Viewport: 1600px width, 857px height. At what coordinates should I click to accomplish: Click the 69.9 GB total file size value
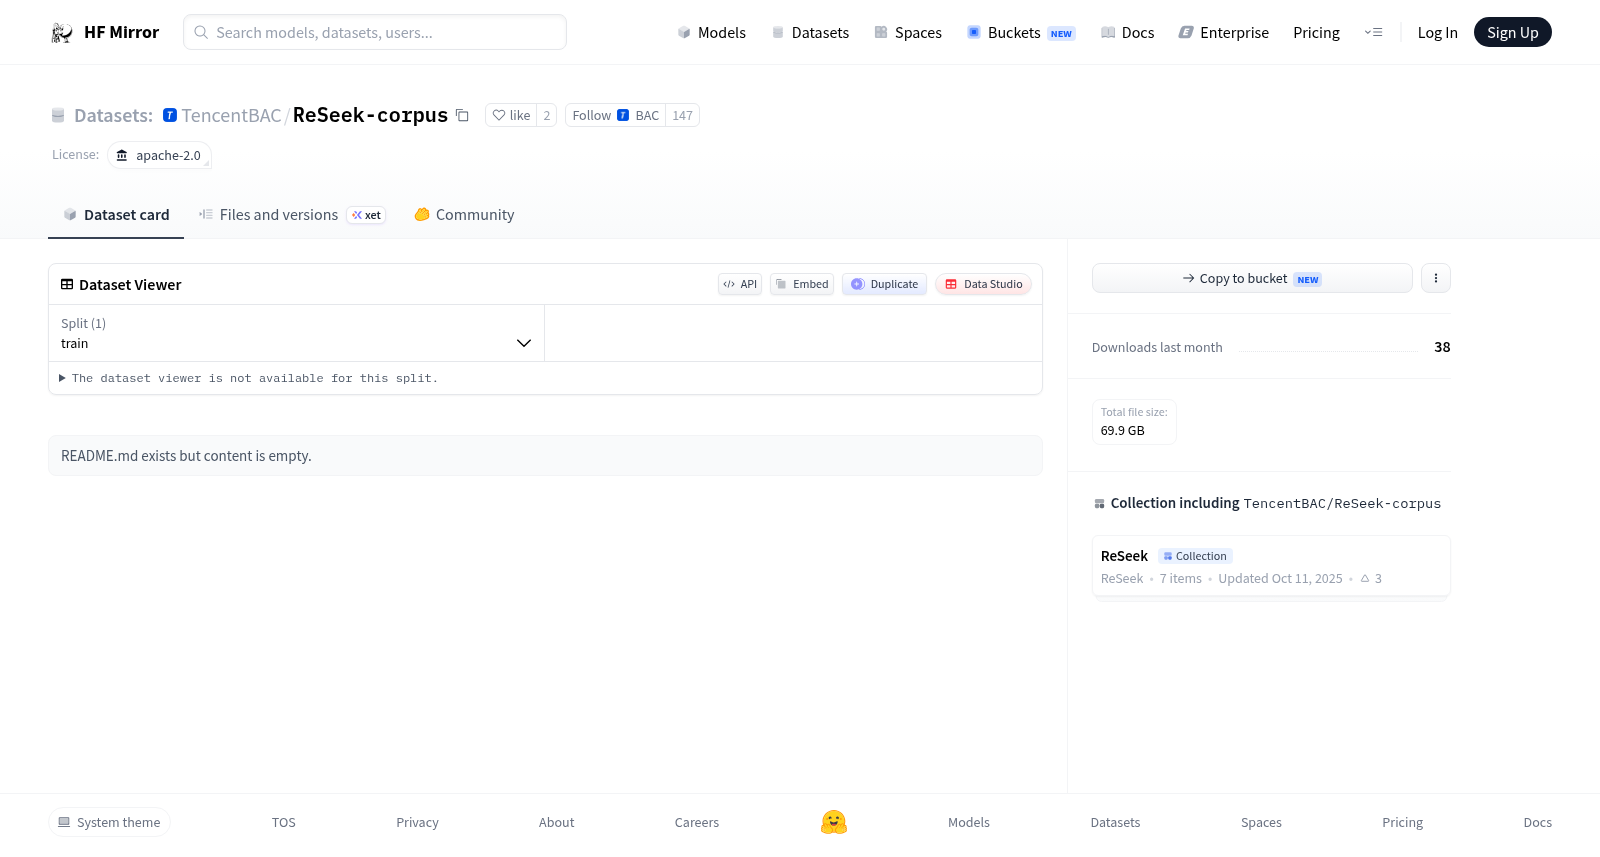[x=1123, y=431]
